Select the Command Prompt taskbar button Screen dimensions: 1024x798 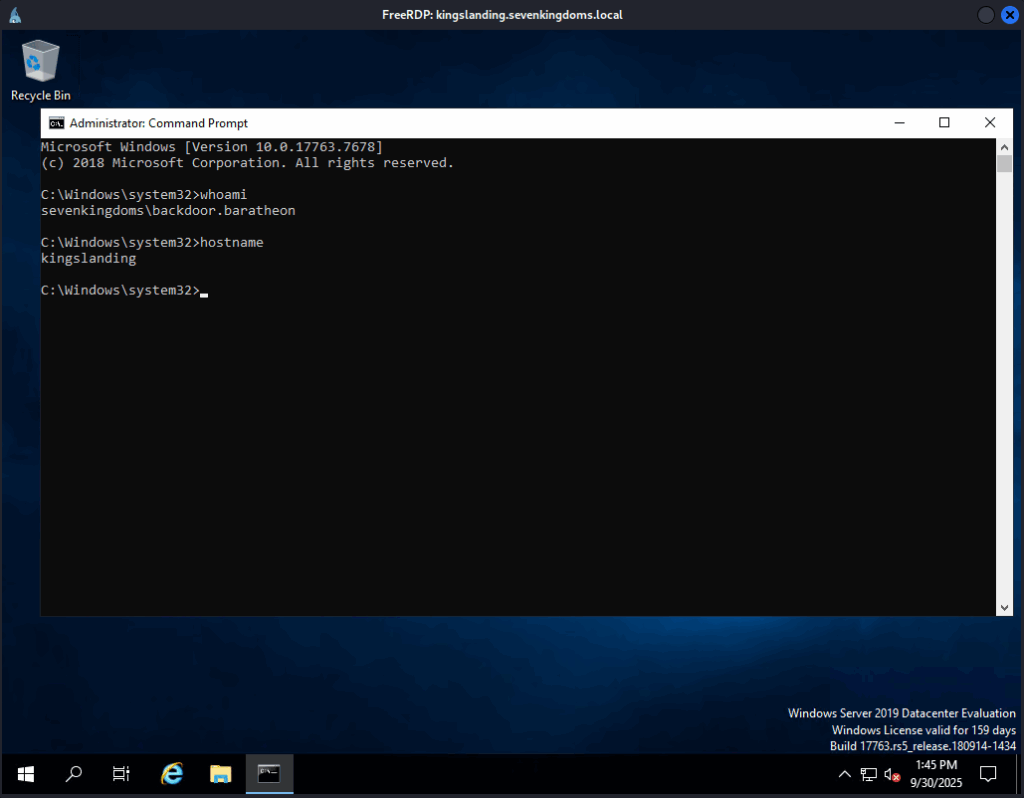(269, 773)
